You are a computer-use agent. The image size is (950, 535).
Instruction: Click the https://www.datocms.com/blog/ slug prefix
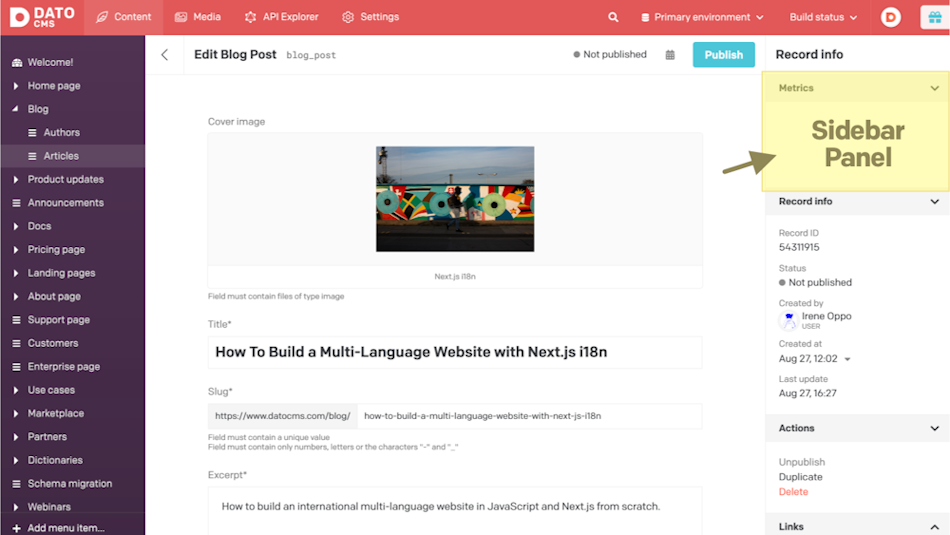tap(282, 416)
